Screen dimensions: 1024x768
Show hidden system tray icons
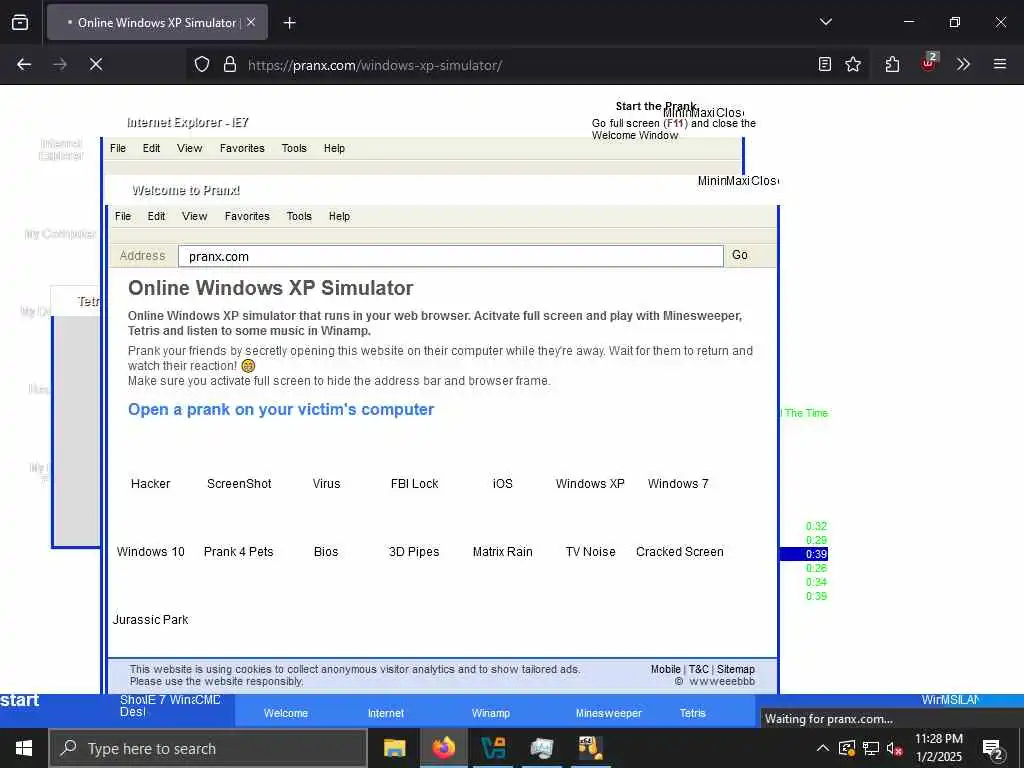click(823, 748)
